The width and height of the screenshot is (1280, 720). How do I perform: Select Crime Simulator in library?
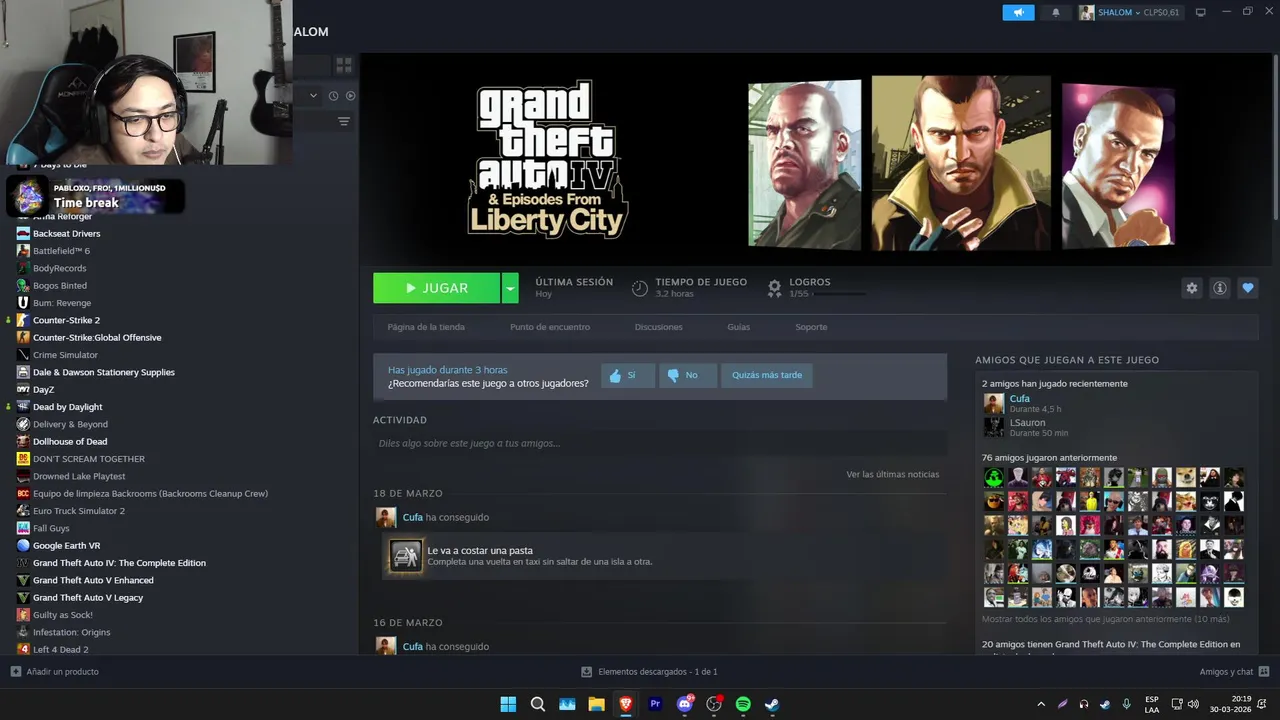[x=65, y=355]
